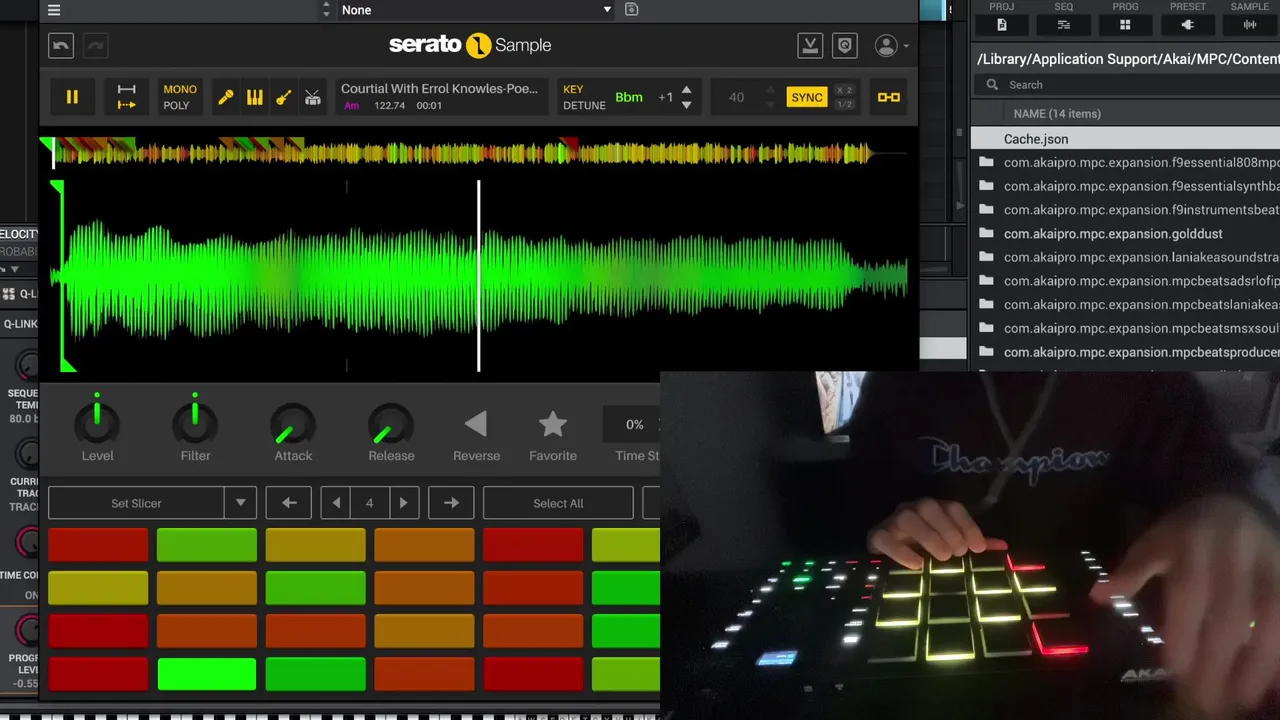Enable POLY voice mode

176,105
